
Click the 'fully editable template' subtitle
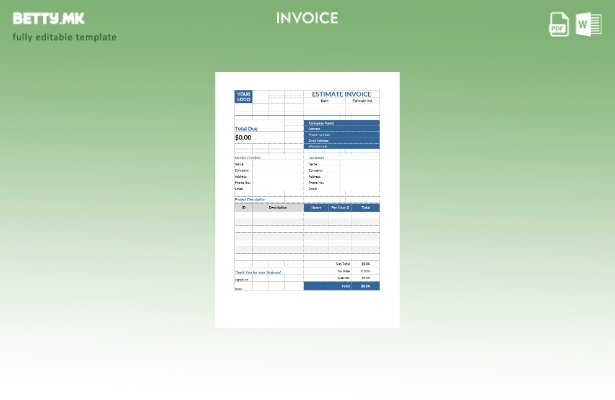[64, 38]
